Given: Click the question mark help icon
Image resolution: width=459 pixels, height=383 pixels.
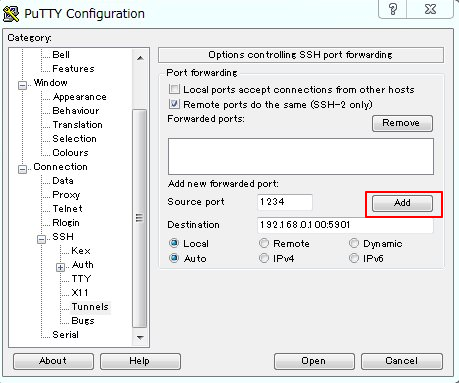Looking at the screenshot, I should point(393,9).
